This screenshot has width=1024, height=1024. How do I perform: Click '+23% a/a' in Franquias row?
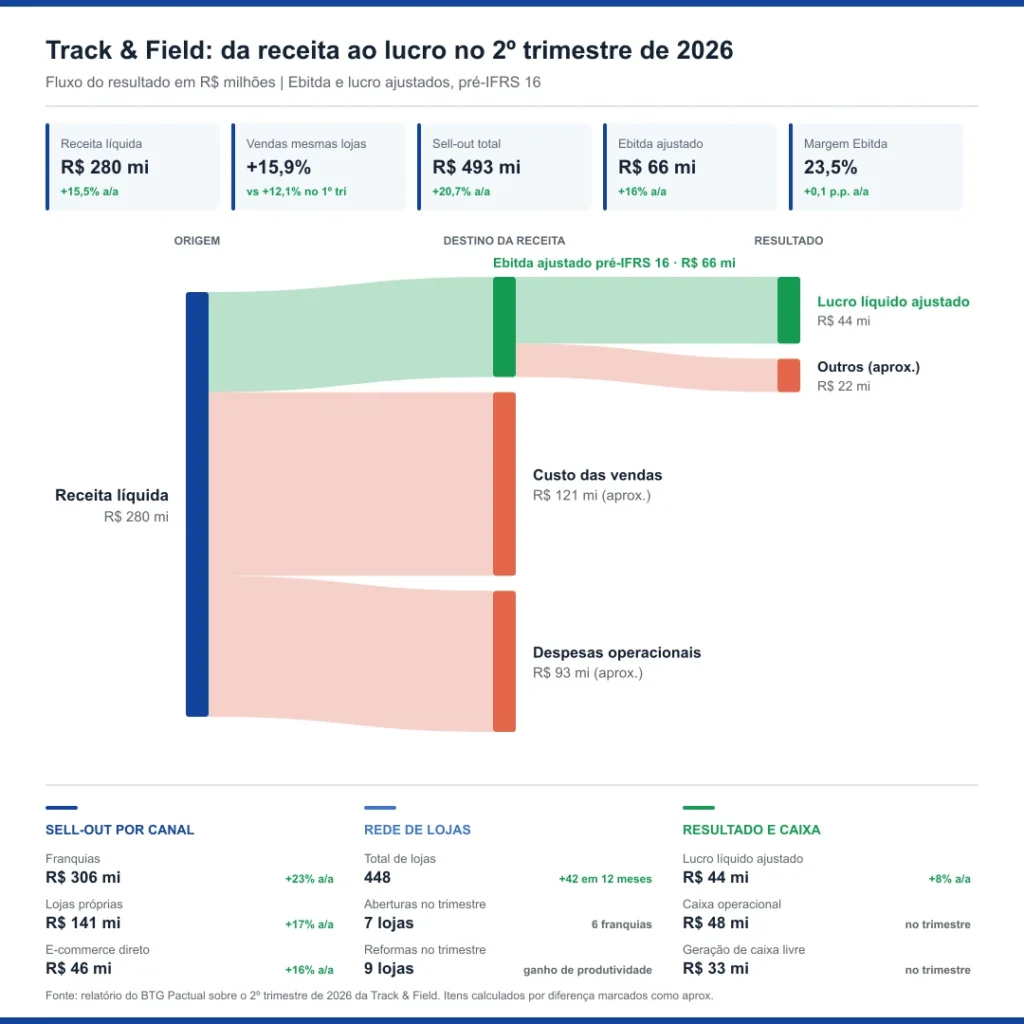(309, 880)
